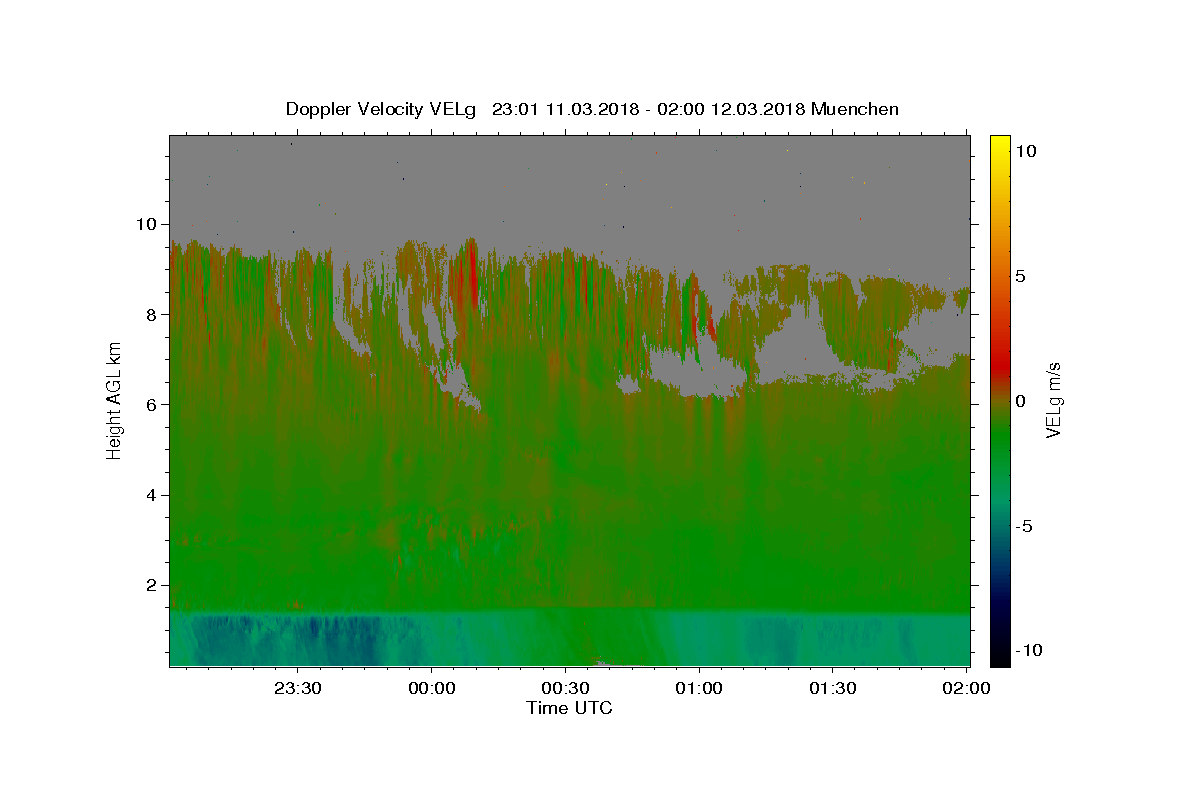
Task: Click the 'Muenchen' location in the title
Action: click(x=855, y=109)
